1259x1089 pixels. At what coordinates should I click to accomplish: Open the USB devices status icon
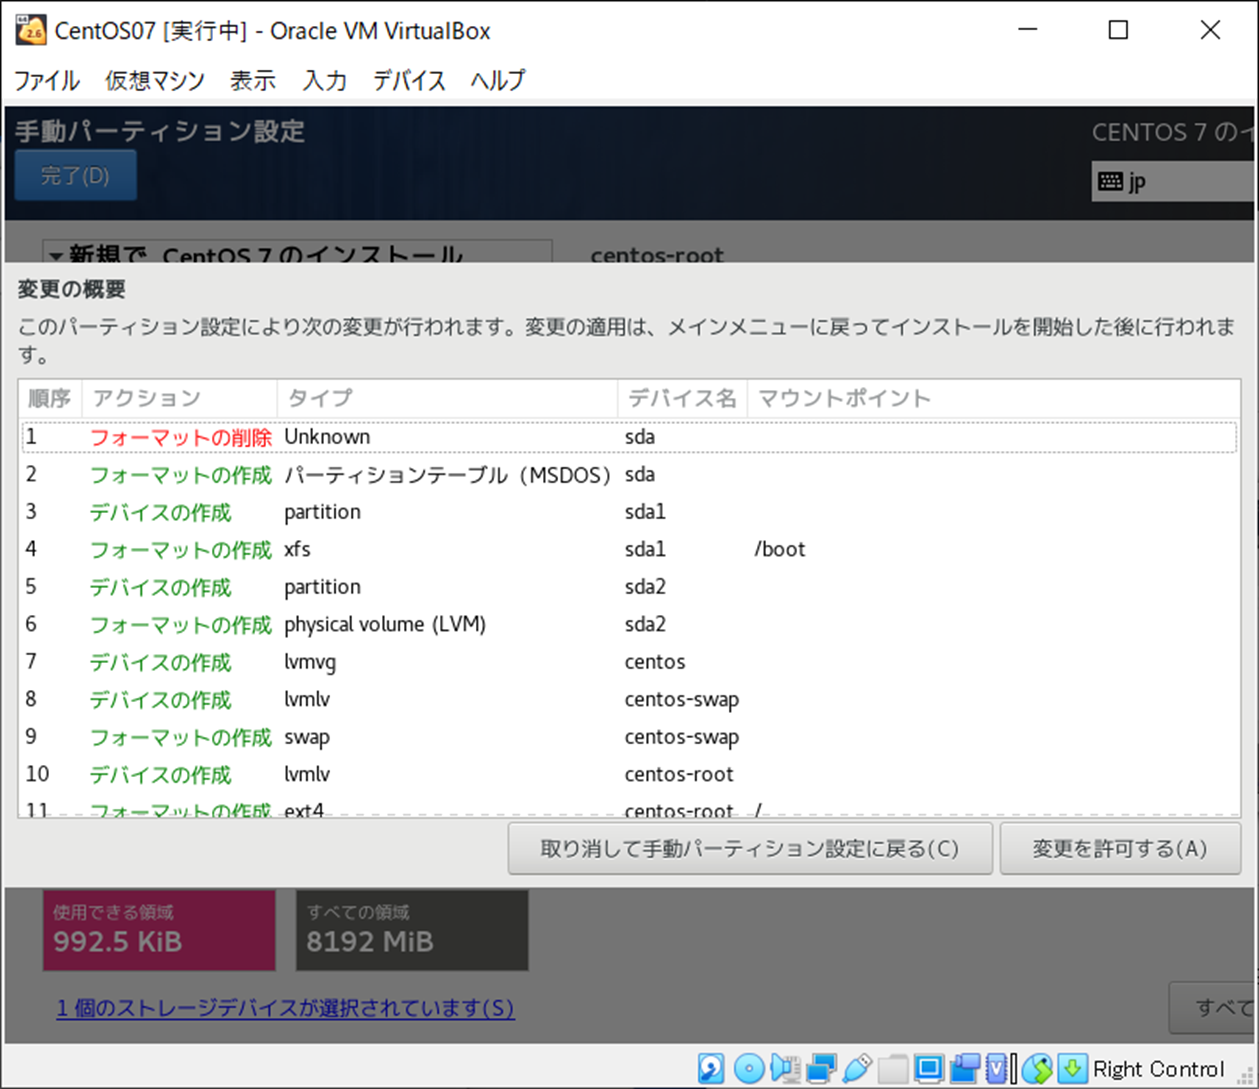(857, 1068)
